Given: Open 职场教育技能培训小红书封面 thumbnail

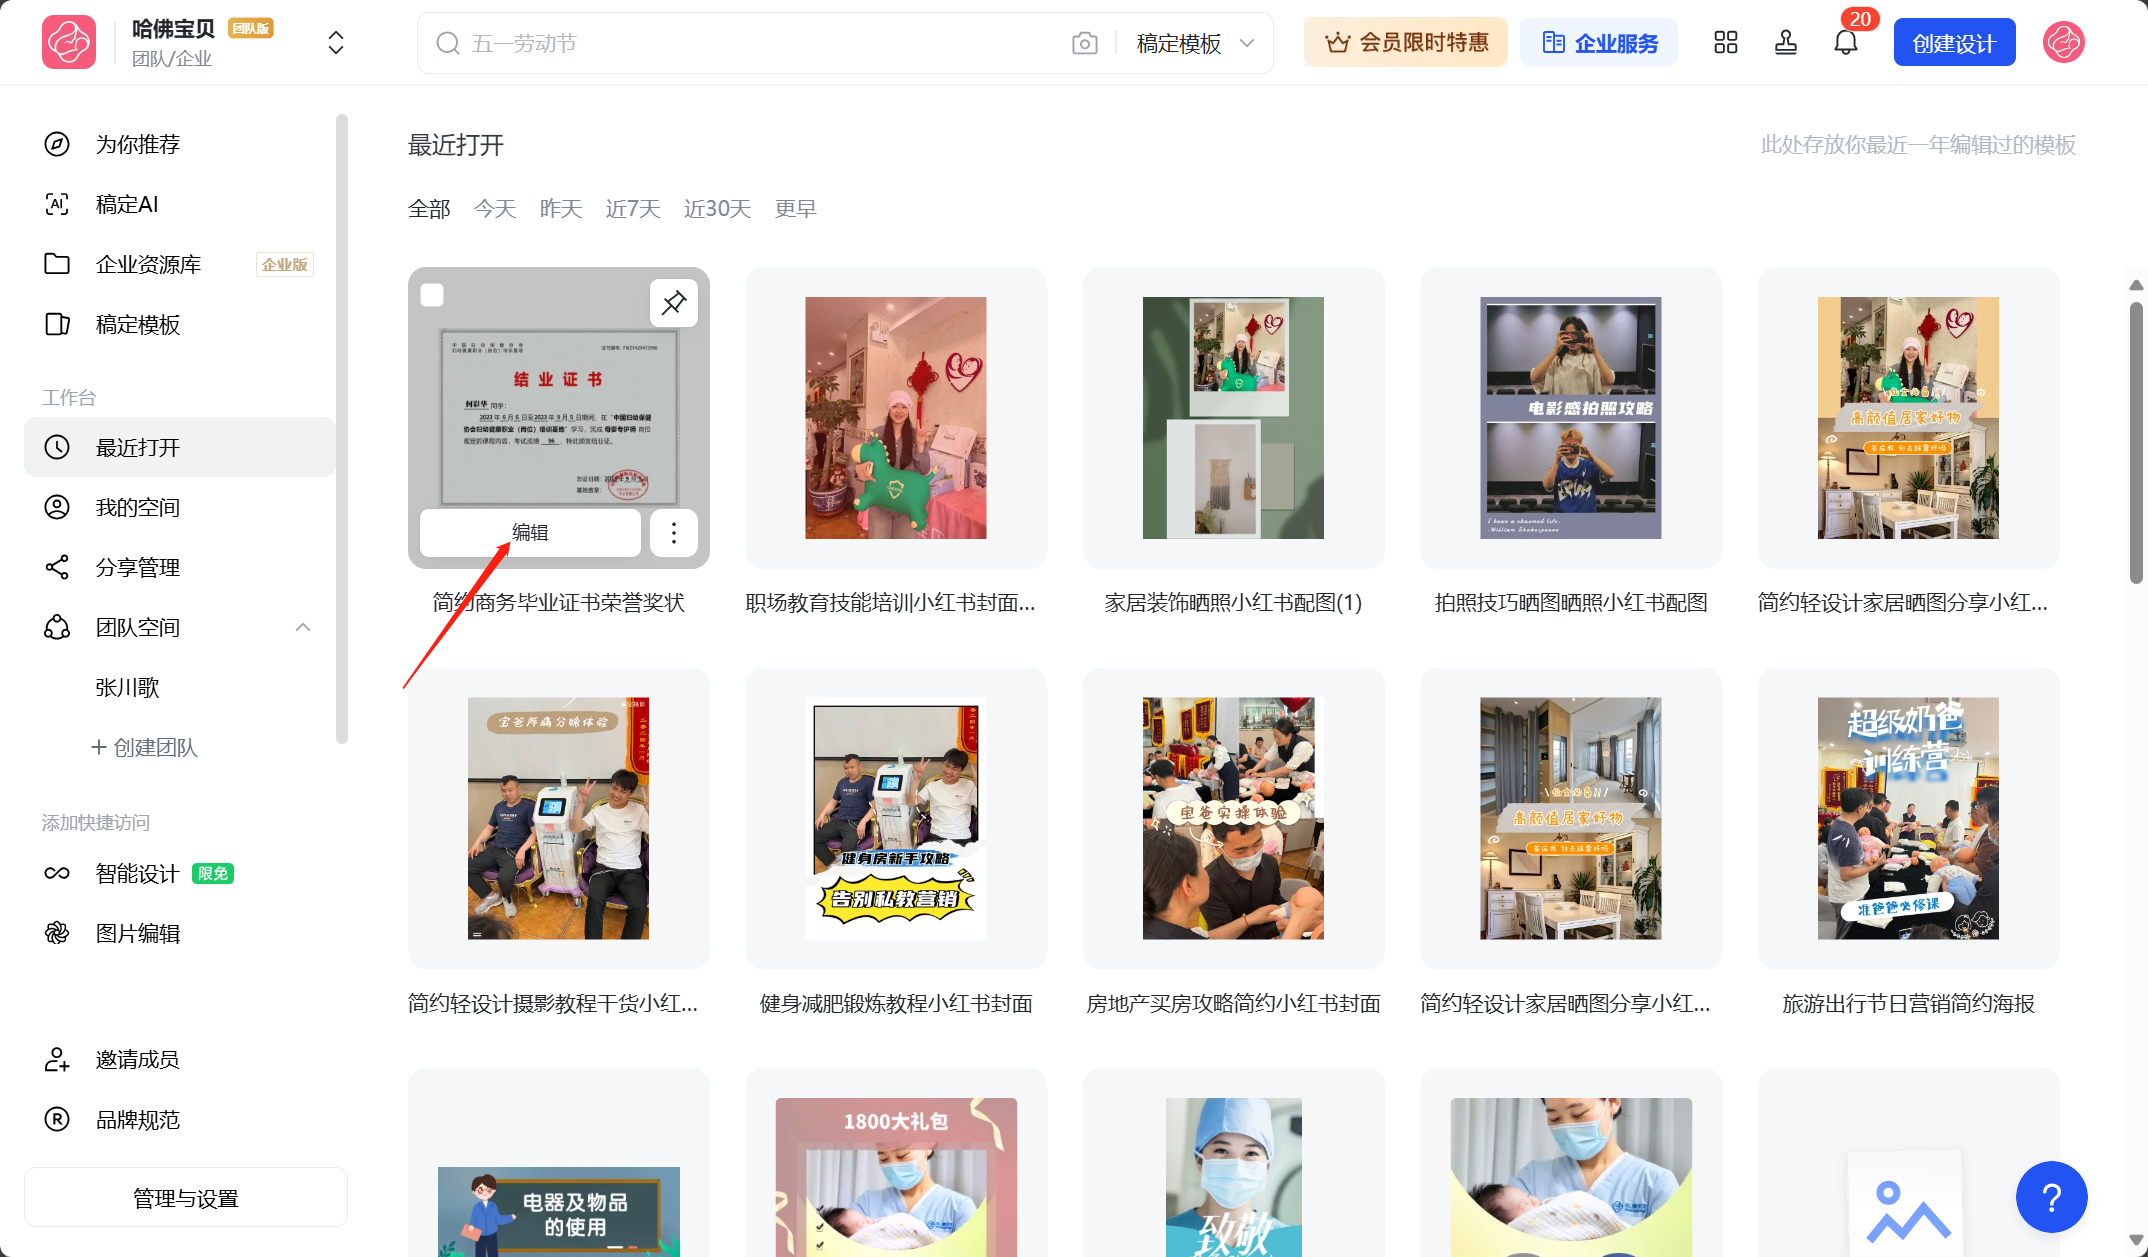Looking at the screenshot, I should tap(896, 418).
